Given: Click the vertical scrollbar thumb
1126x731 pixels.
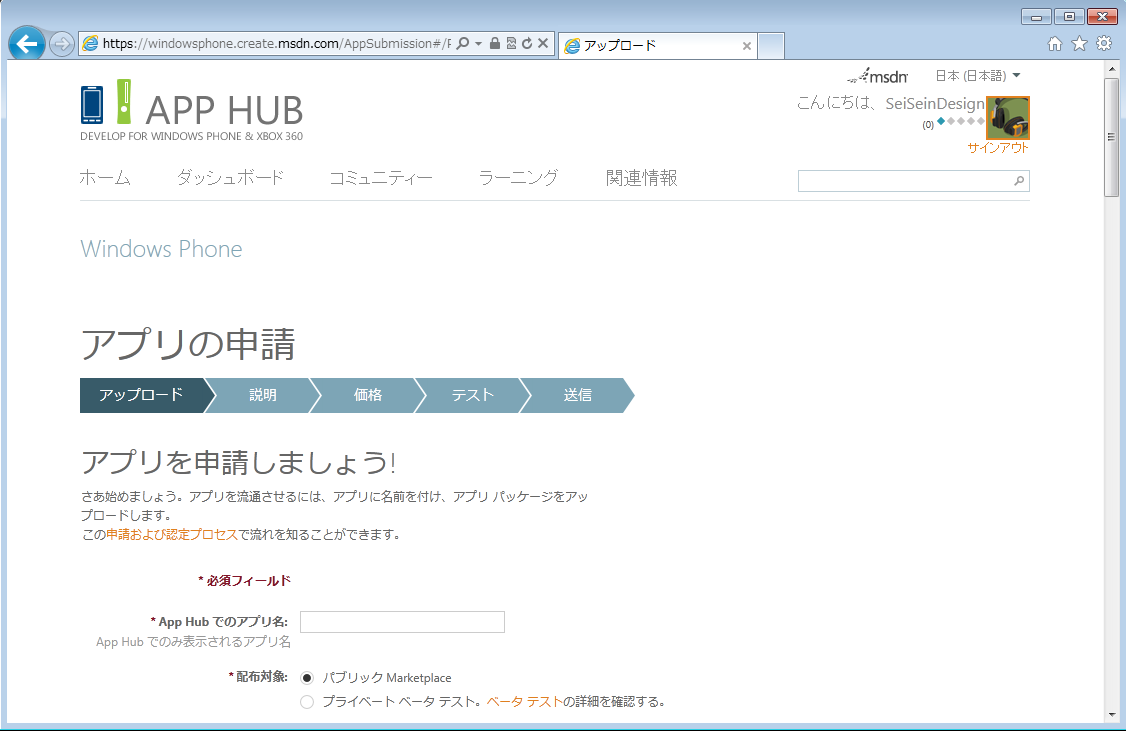Looking at the screenshot, I should pyautogui.click(x=1111, y=137).
